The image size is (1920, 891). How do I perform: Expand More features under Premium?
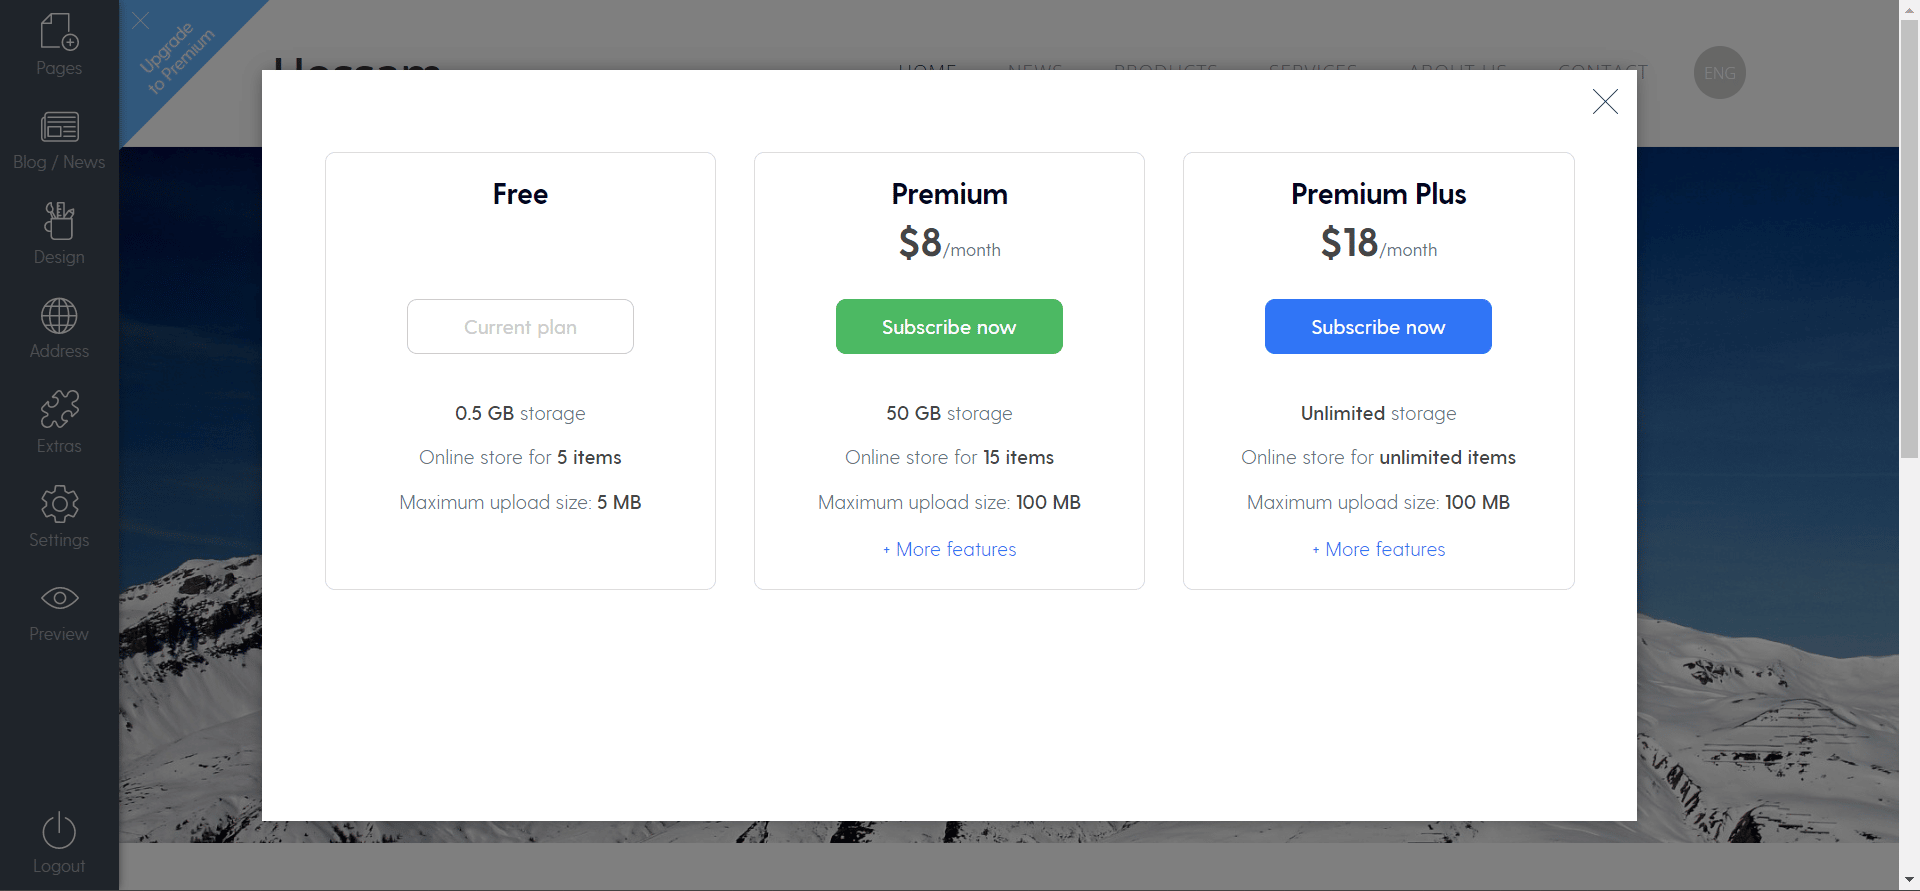click(949, 549)
